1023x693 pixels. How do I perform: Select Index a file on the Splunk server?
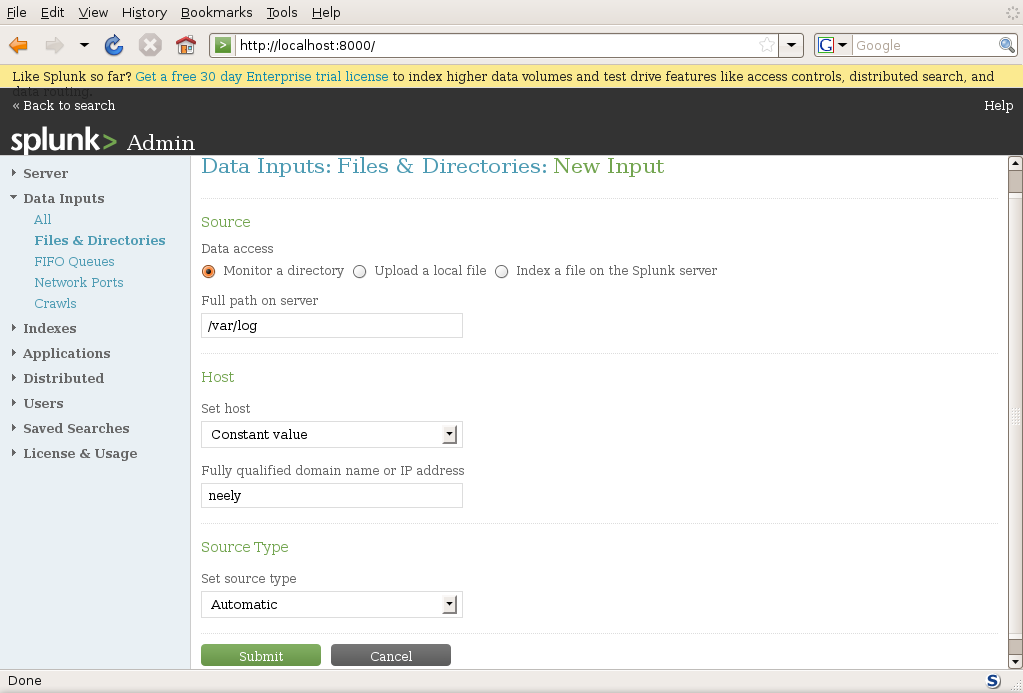501,271
